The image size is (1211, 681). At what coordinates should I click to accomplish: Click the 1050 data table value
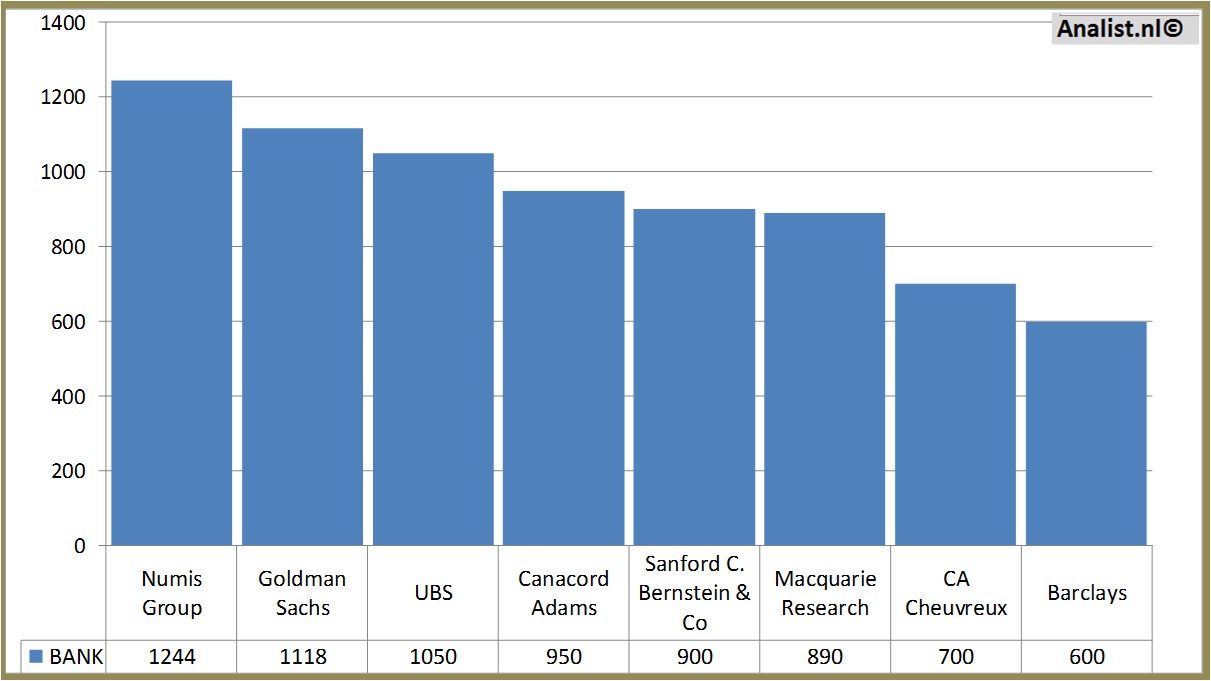click(x=433, y=657)
